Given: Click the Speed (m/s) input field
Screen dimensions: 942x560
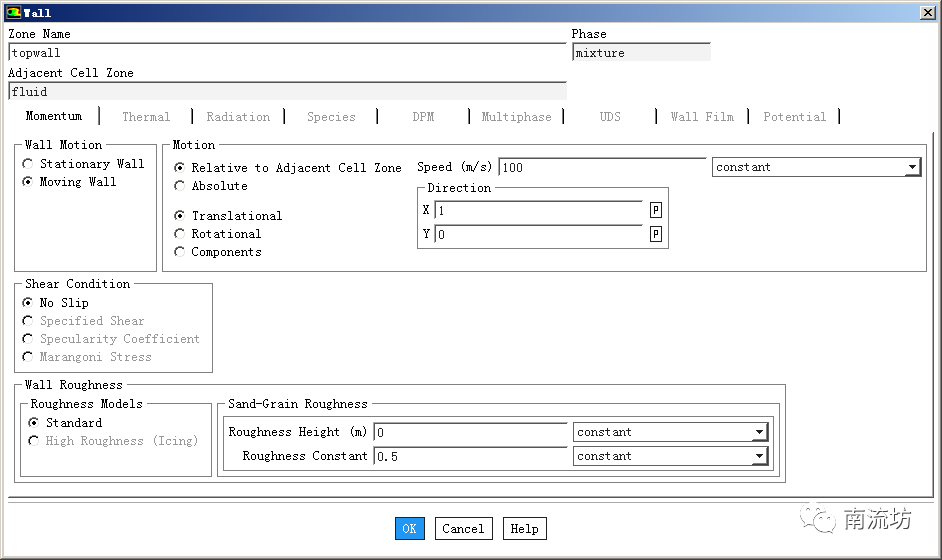Looking at the screenshot, I should [602, 167].
